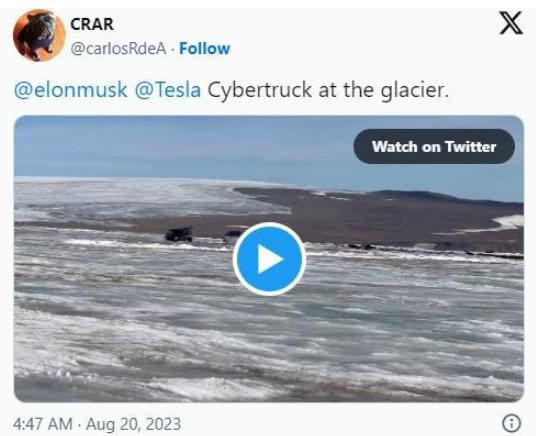
Task: Open the @carlosRdeA handle
Action: click(x=118, y=49)
